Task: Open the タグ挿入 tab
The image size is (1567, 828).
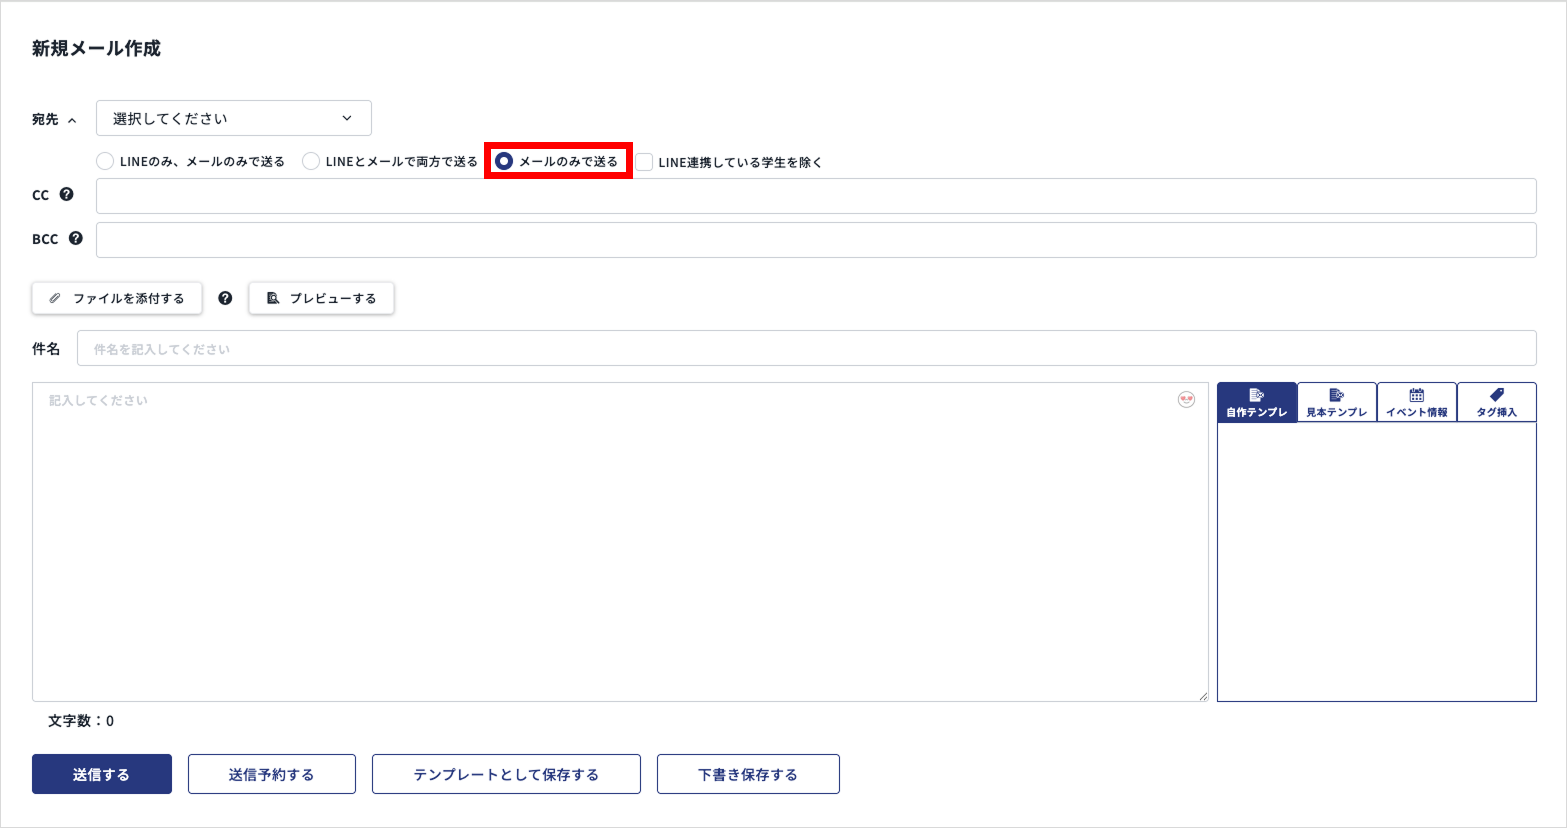Action: (1496, 402)
